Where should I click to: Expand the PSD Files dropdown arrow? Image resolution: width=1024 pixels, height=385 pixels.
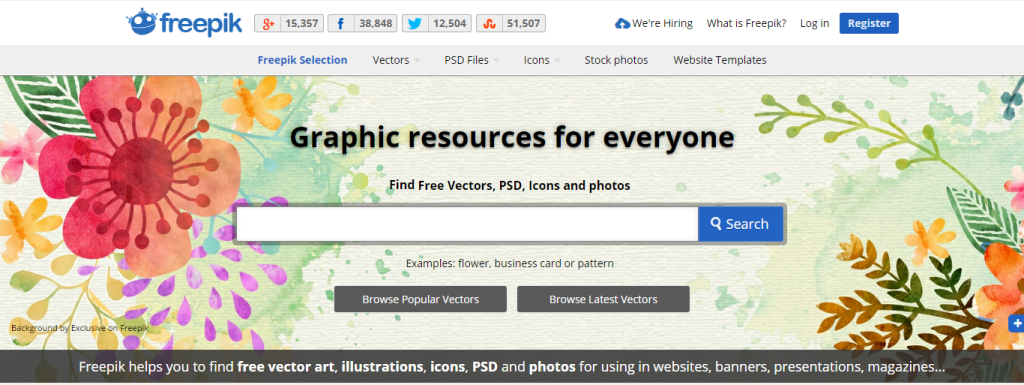(496, 61)
